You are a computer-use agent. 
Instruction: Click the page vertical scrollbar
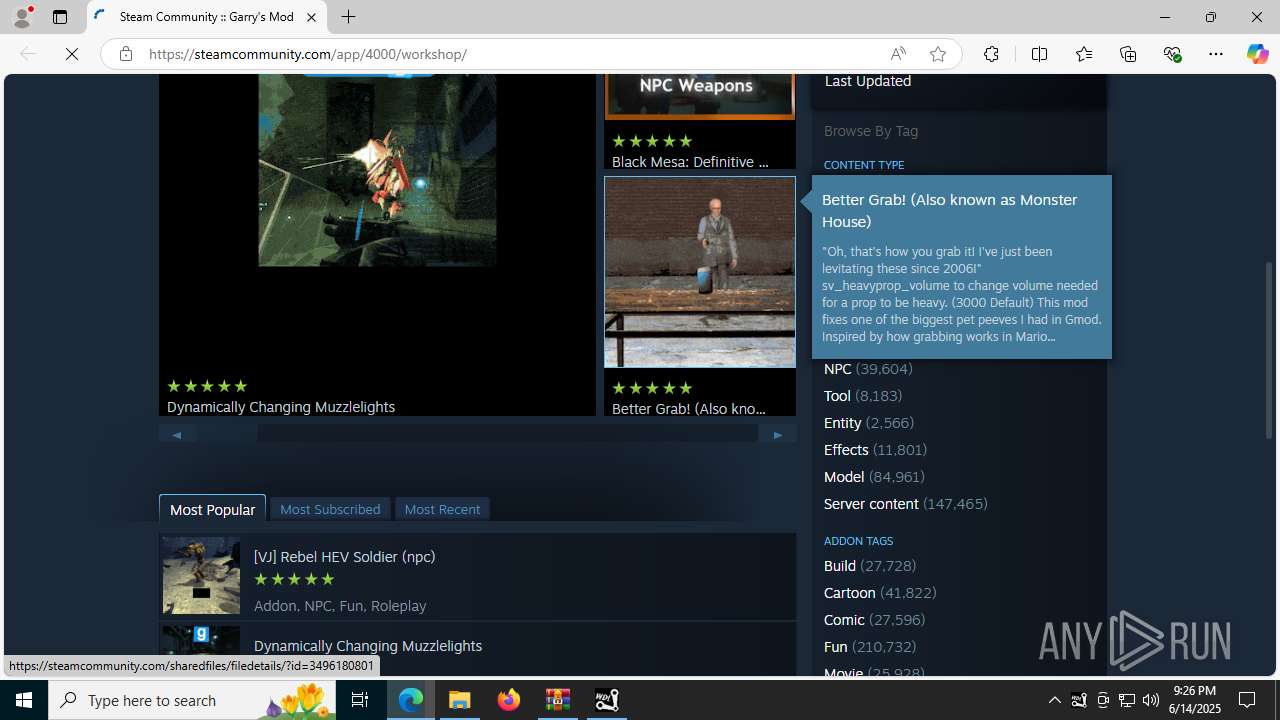tap(1270, 350)
